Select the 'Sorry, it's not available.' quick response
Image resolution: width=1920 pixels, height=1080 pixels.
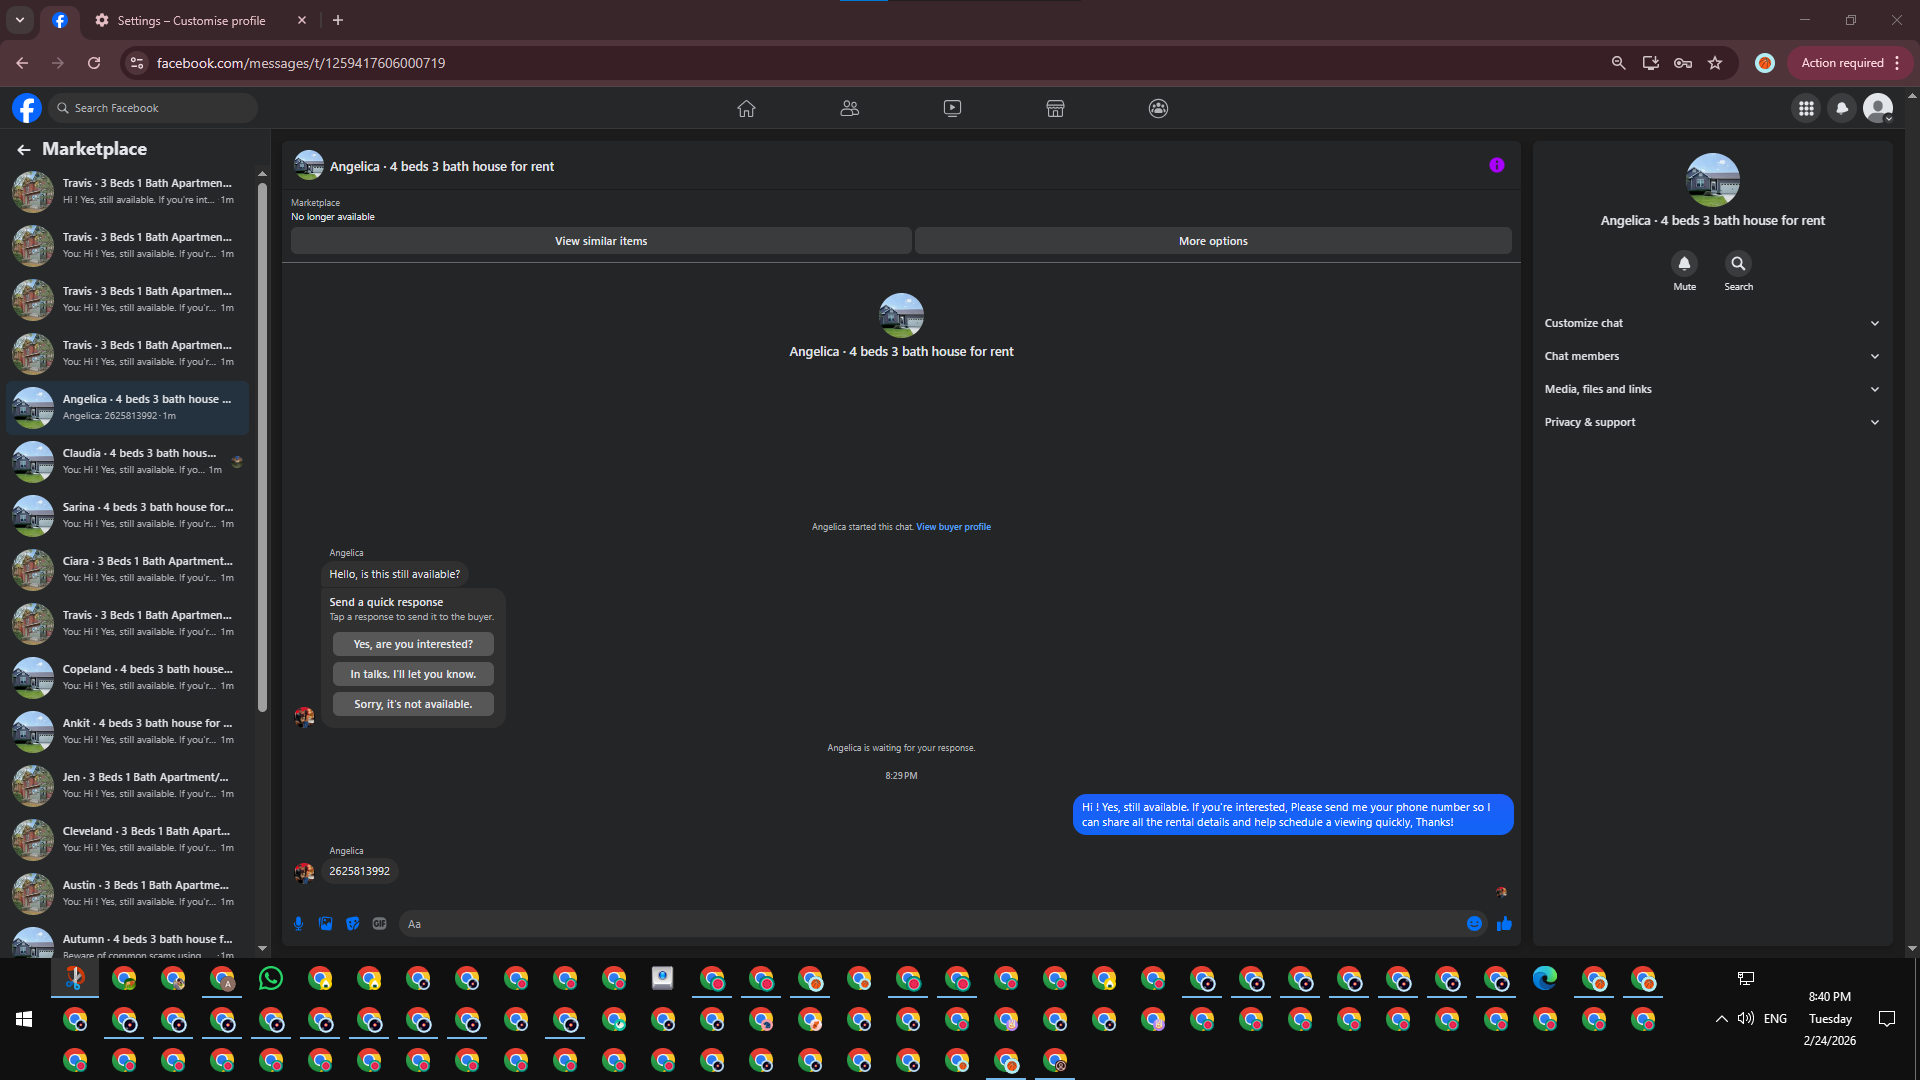click(413, 704)
